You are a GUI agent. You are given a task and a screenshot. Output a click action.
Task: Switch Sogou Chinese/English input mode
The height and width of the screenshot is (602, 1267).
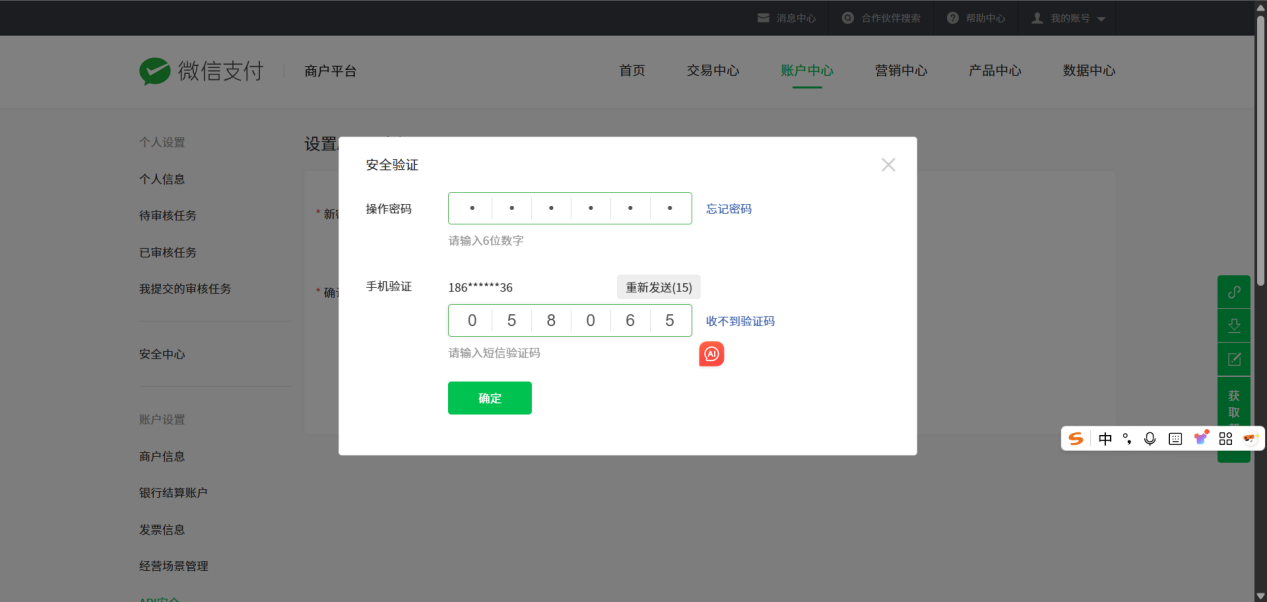1105,439
